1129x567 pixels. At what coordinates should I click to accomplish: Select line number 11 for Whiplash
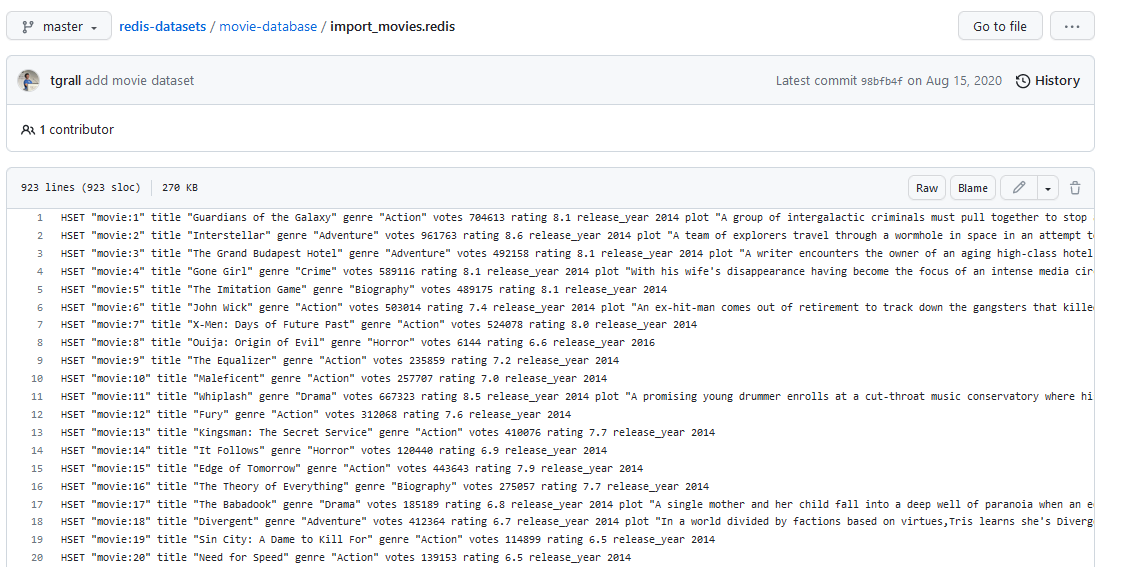coord(37,397)
